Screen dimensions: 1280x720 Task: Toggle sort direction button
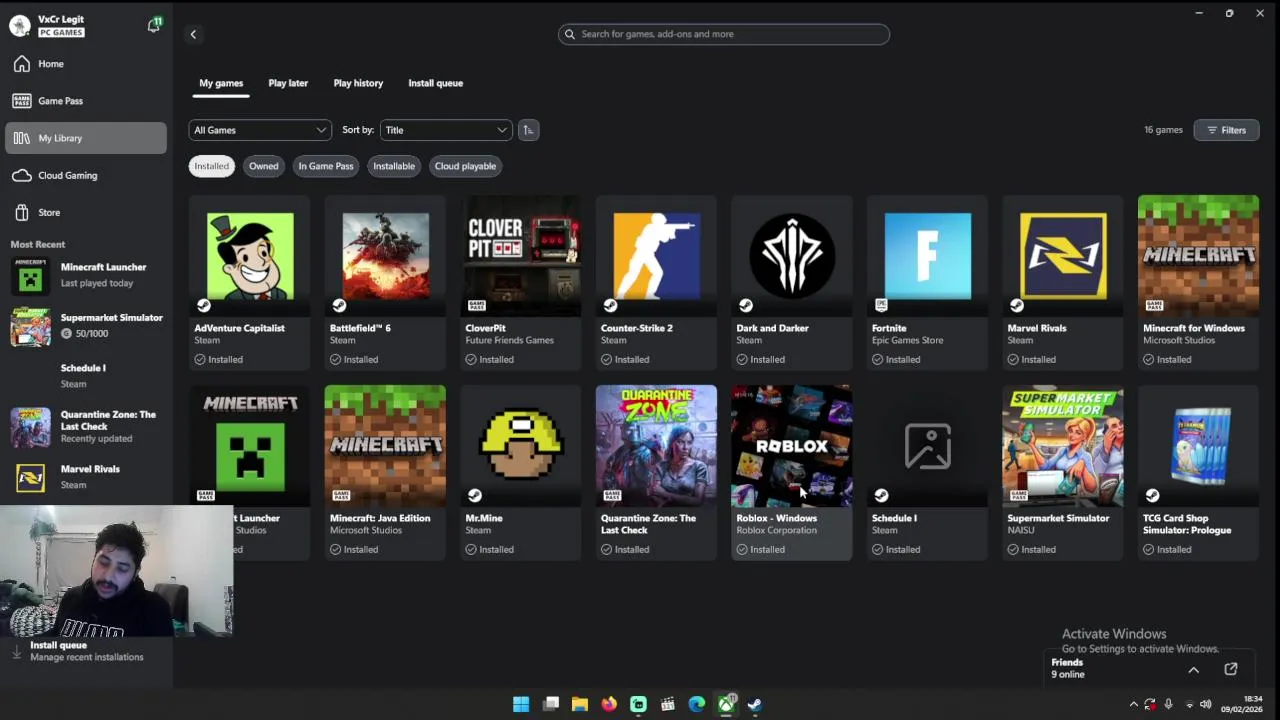coord(528,130)
